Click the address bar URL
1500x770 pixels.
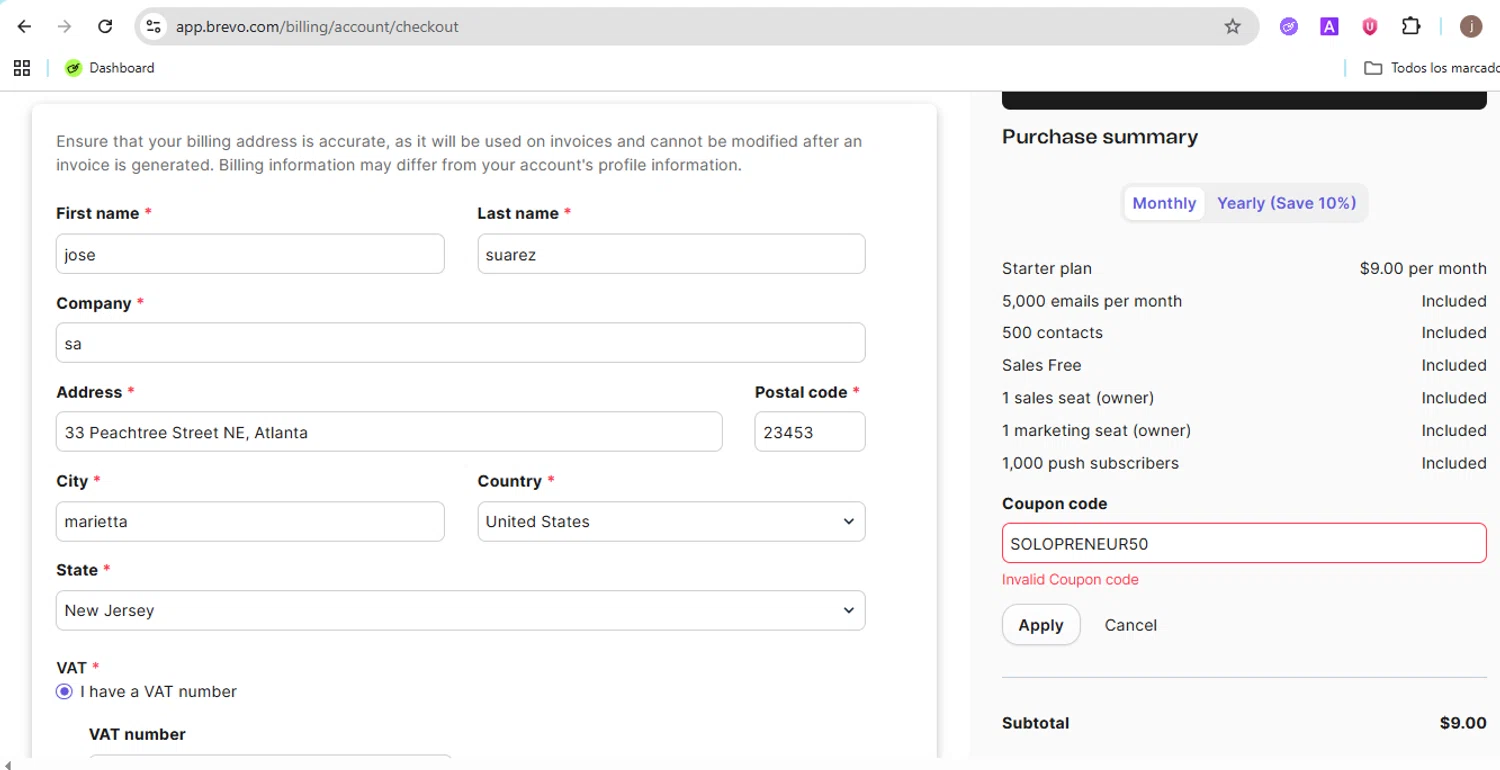coord(317,27)
